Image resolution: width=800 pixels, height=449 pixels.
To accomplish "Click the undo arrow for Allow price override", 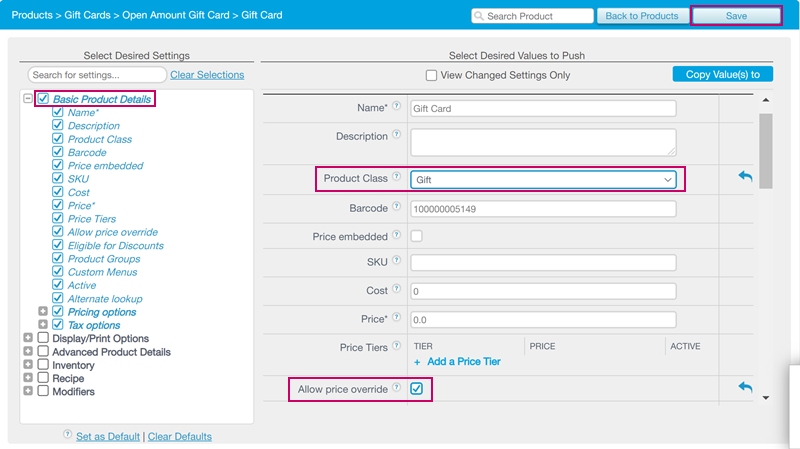I will (x=745, y=387).
